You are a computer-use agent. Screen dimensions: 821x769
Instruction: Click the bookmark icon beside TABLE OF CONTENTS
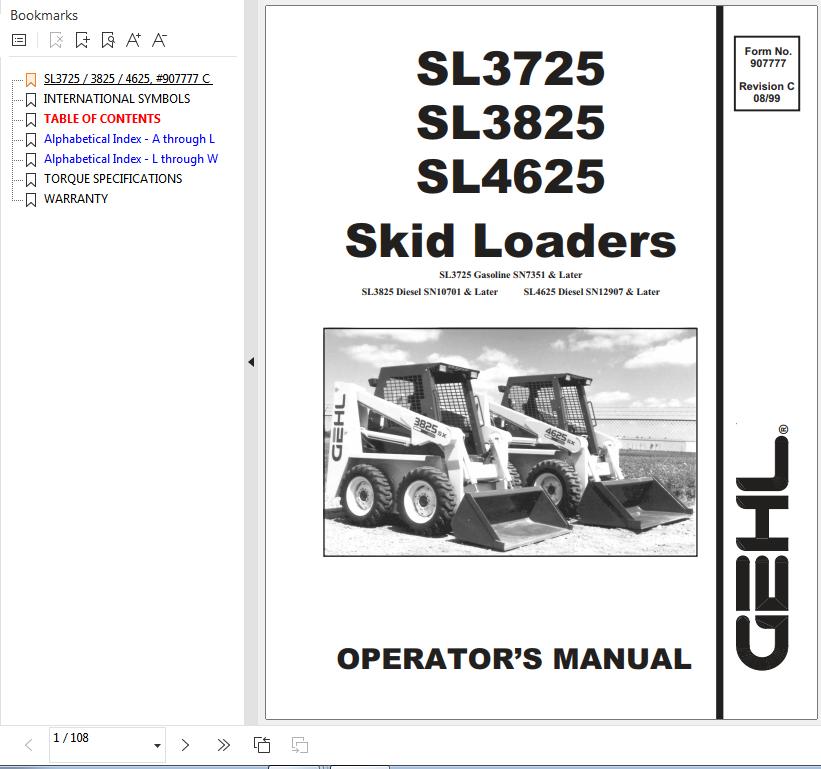31,119
